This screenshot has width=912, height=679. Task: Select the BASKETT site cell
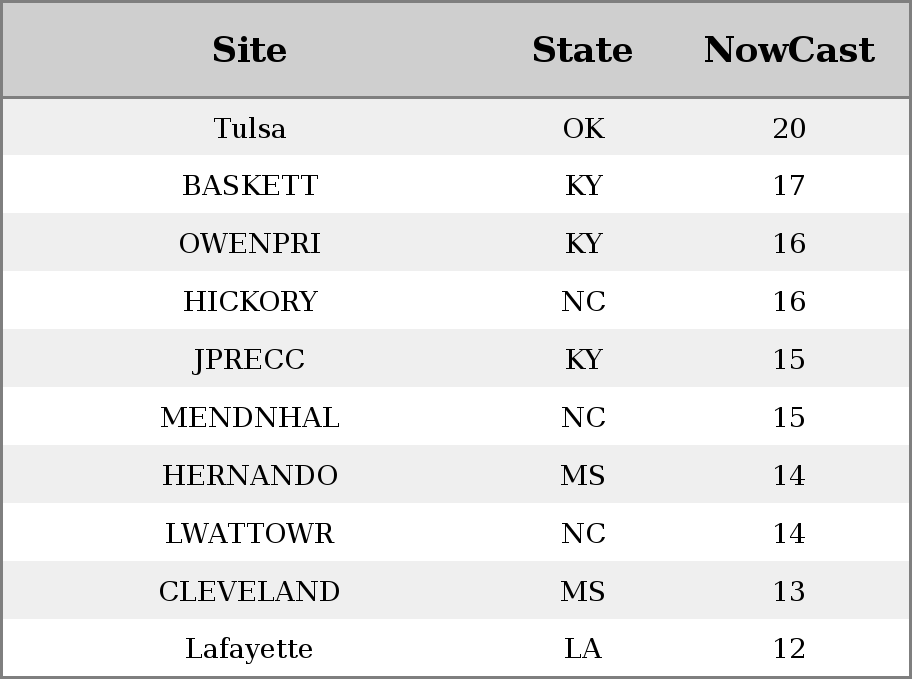(x=250, y=186)
